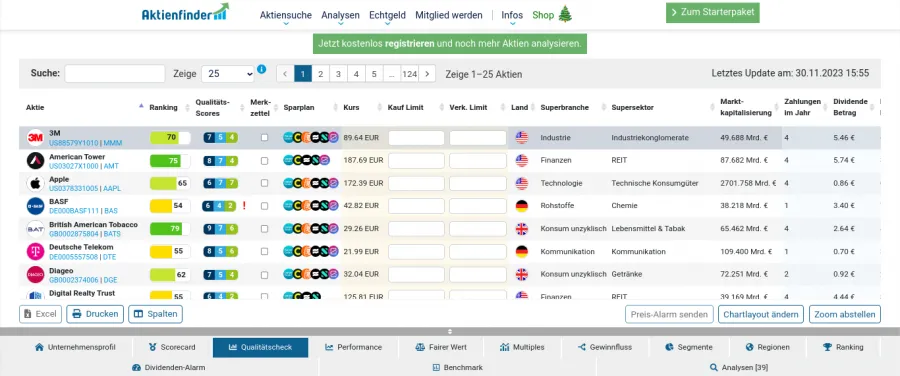
Task: Click the Kauf Limit field for 3M
Action: tap(416, 138)
